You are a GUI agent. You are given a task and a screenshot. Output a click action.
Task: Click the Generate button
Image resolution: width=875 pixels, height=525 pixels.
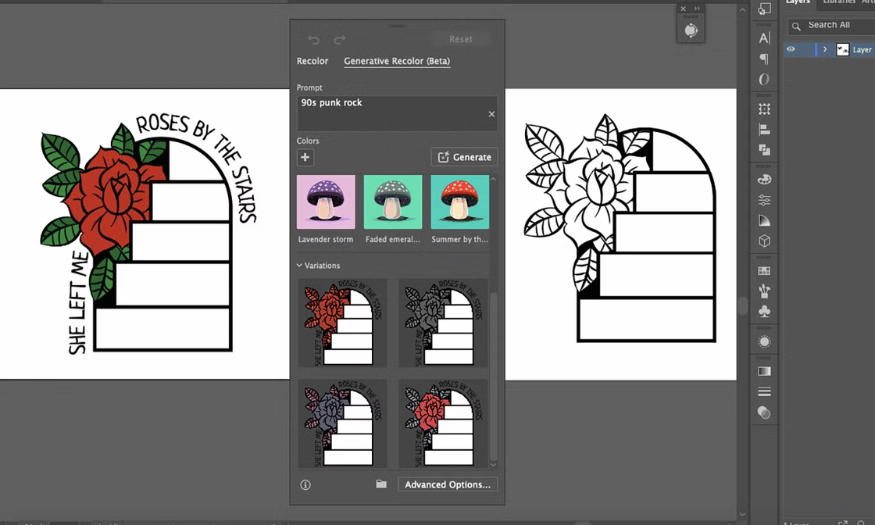coord(464,157)
